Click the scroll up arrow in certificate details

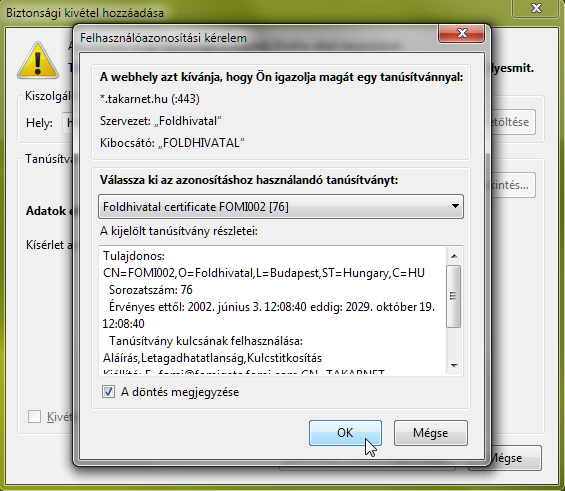(x=454, y=256)
